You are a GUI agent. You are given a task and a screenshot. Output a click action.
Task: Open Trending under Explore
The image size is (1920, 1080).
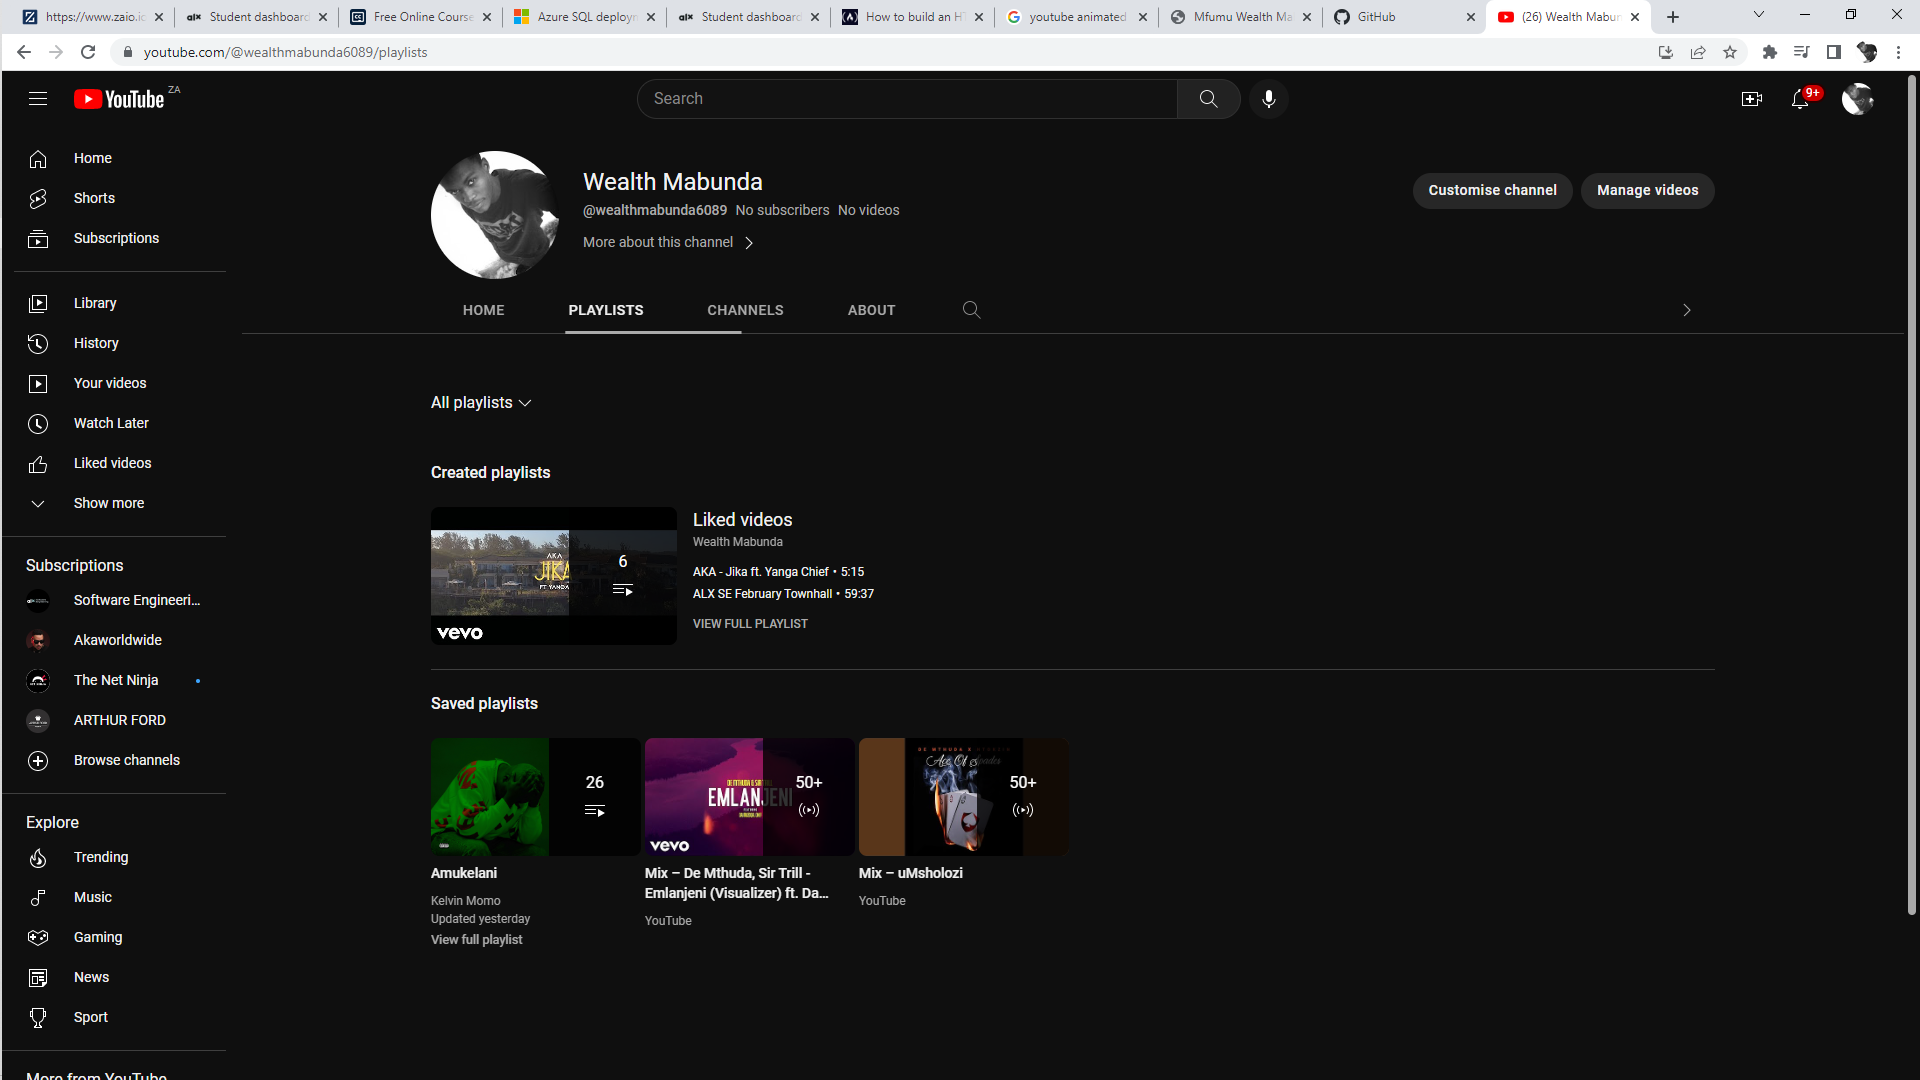100,857
